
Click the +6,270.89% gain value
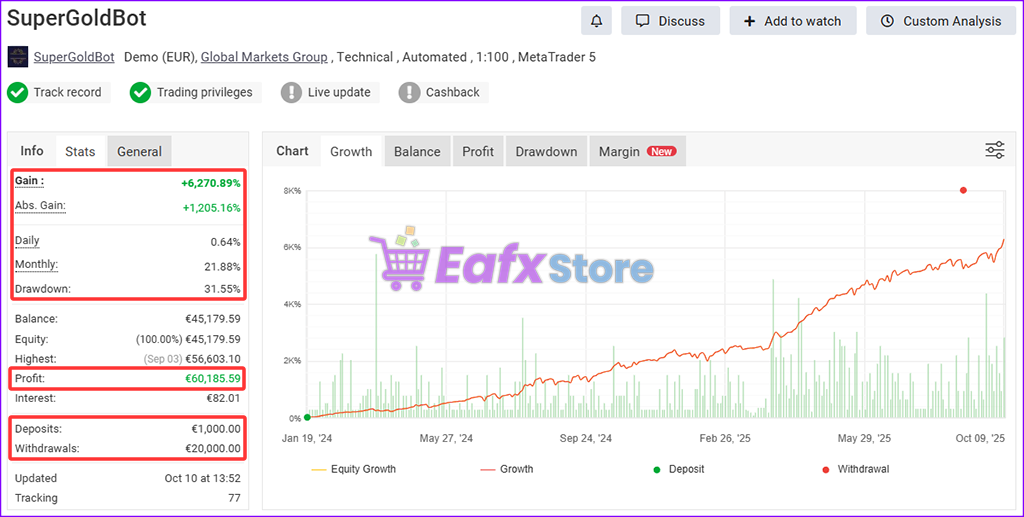click(210, 183)
